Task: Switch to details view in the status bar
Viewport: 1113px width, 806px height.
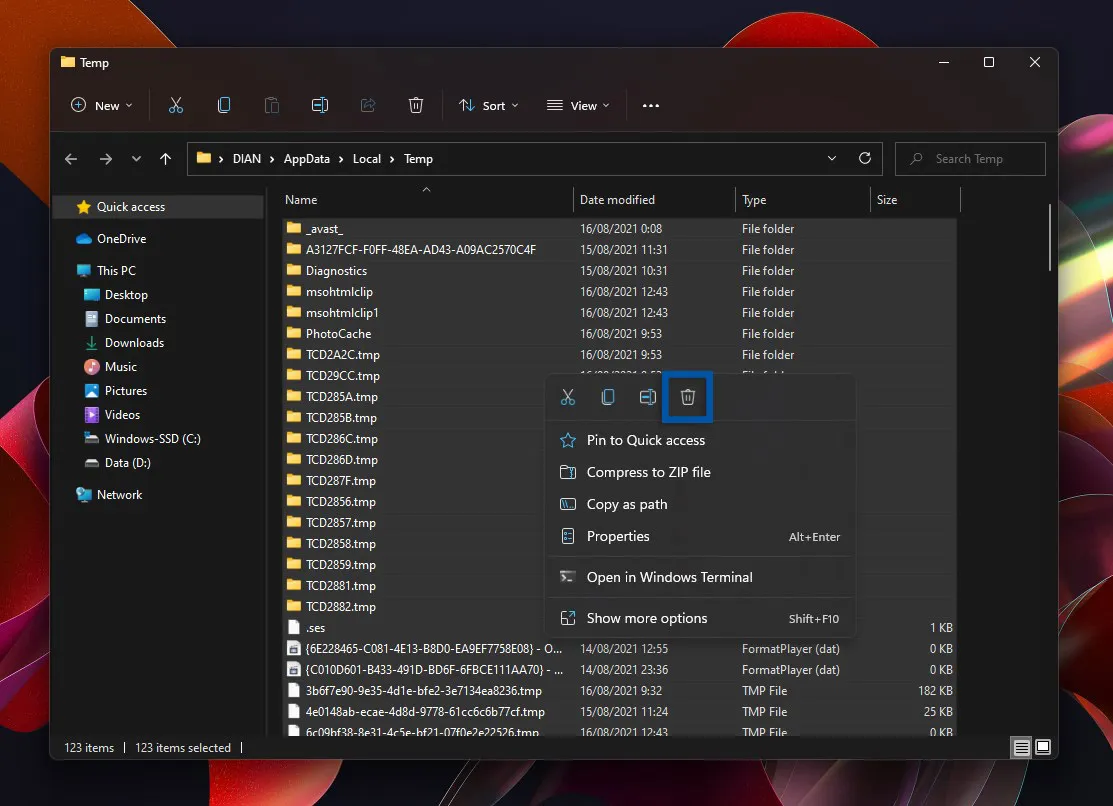Action: [x=1020, y=747]
